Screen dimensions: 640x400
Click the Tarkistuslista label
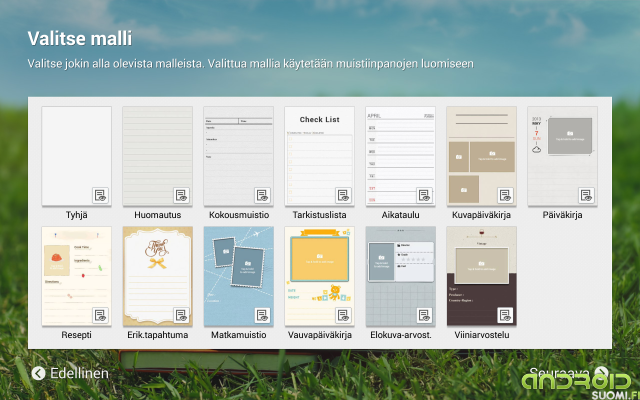(320, 215)
